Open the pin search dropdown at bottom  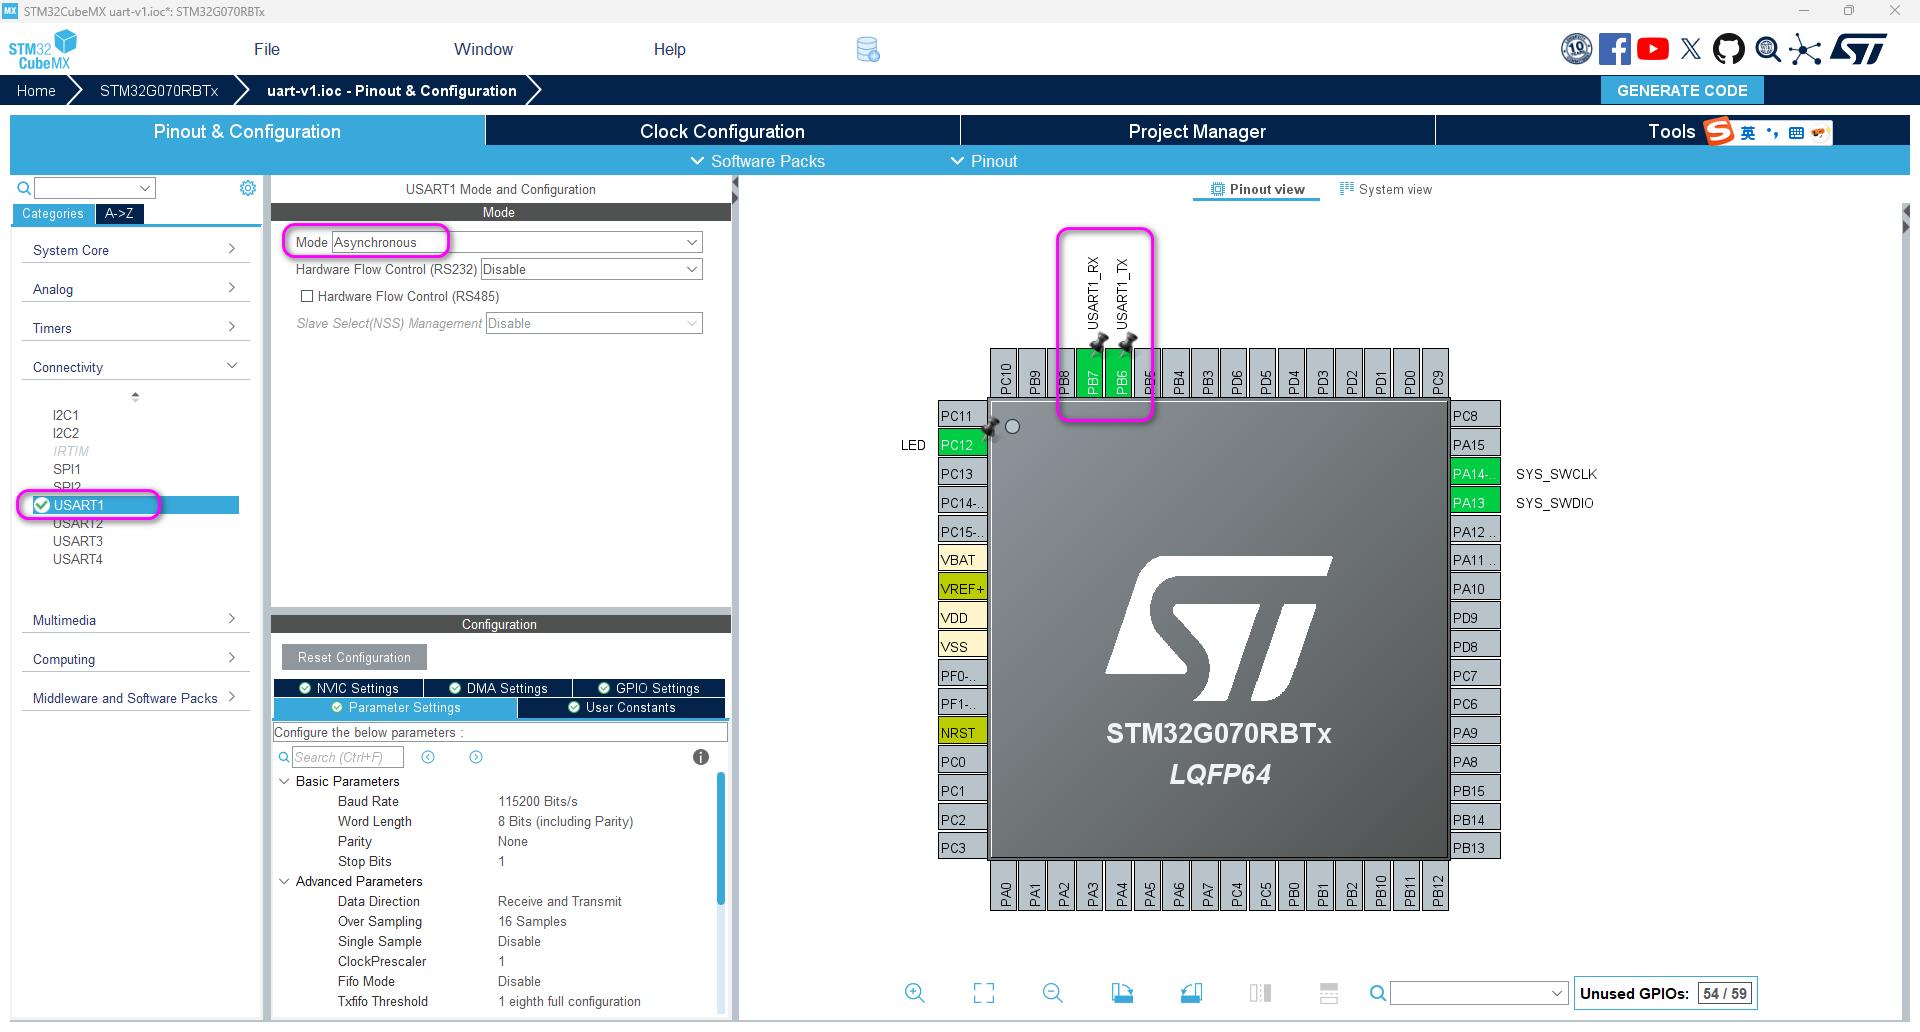click(x=1478, y=993)
